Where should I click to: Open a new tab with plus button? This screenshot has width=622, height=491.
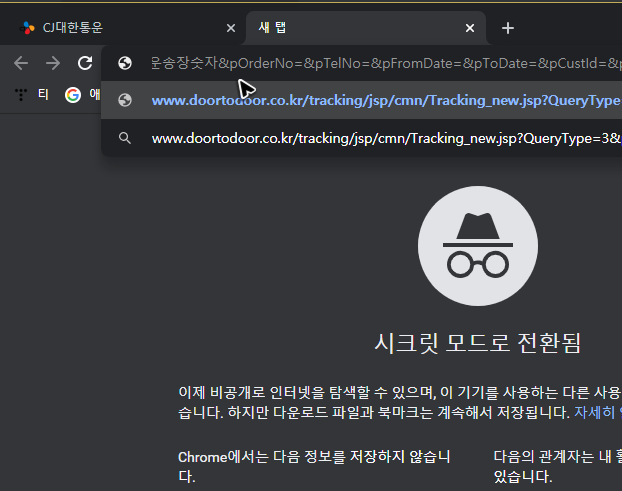(x=508, y=28)
